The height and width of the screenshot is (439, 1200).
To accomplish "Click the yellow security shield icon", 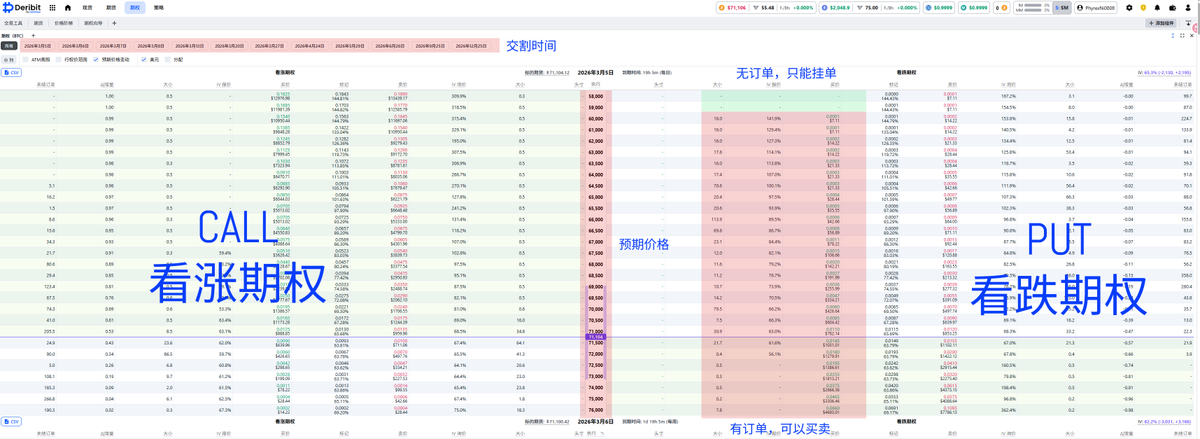I will click(x=1143, y=7).
